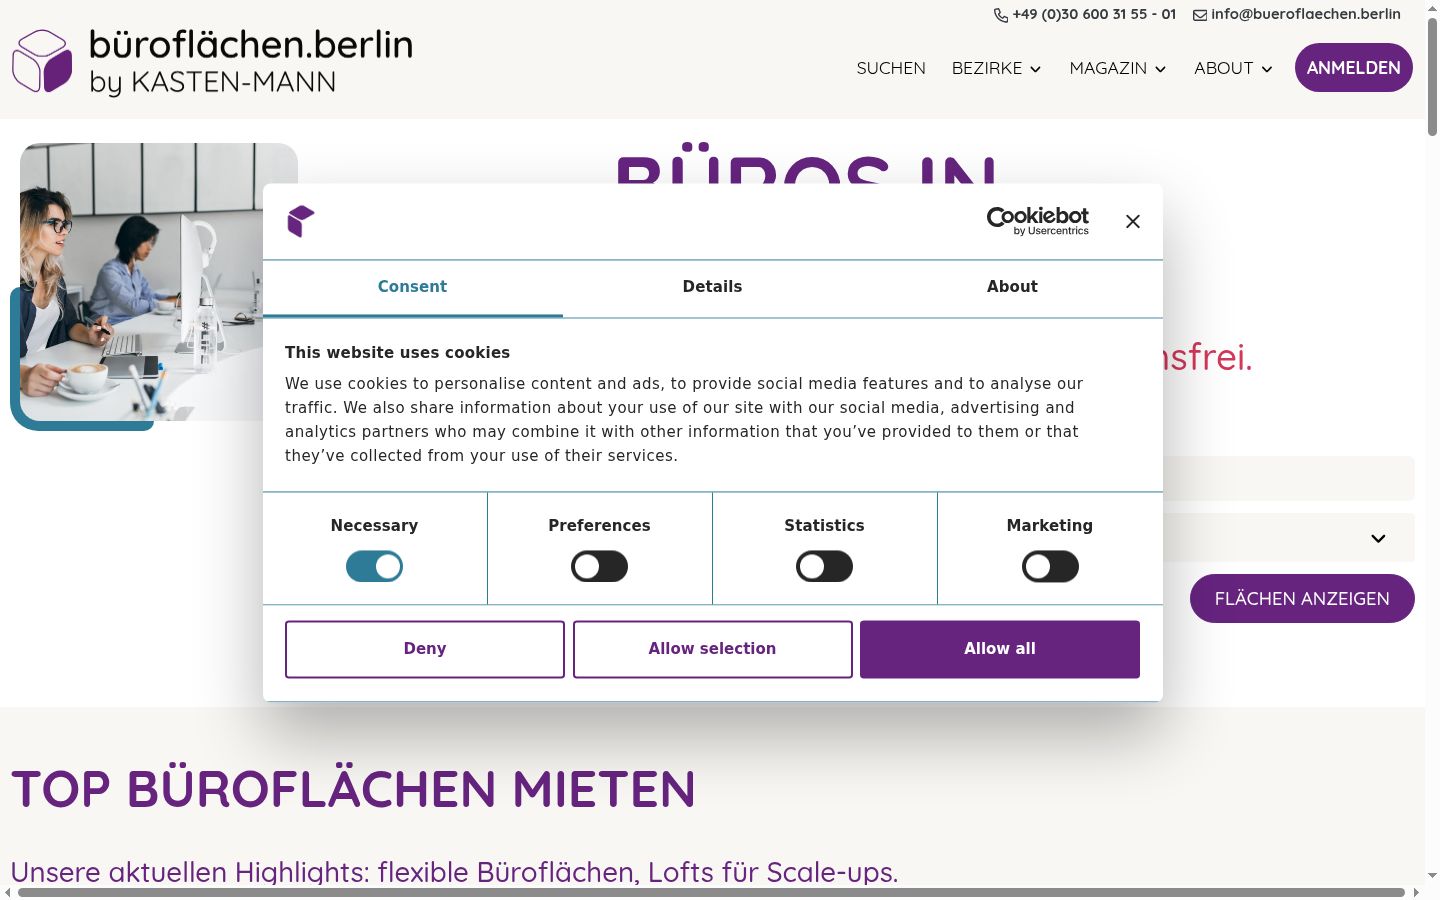Click the search text input field behind dialog
The height and width of the screenshot is (900, 1440).
pos(1289,478)
